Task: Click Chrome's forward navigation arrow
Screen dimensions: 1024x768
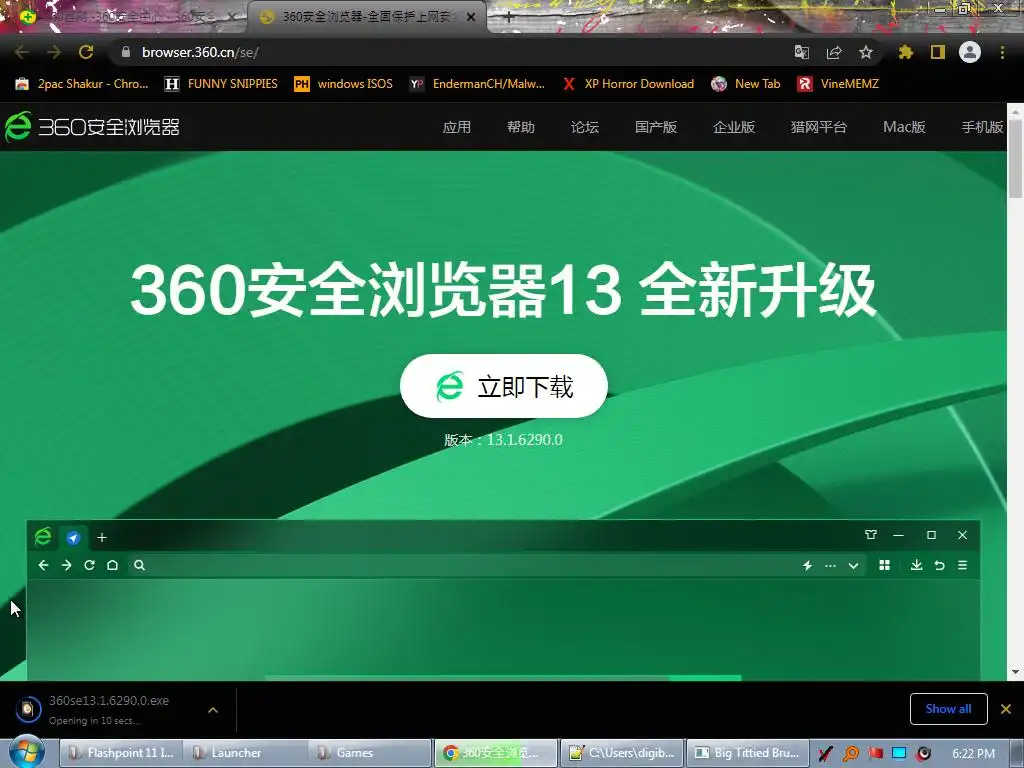Action: (54, 52)
